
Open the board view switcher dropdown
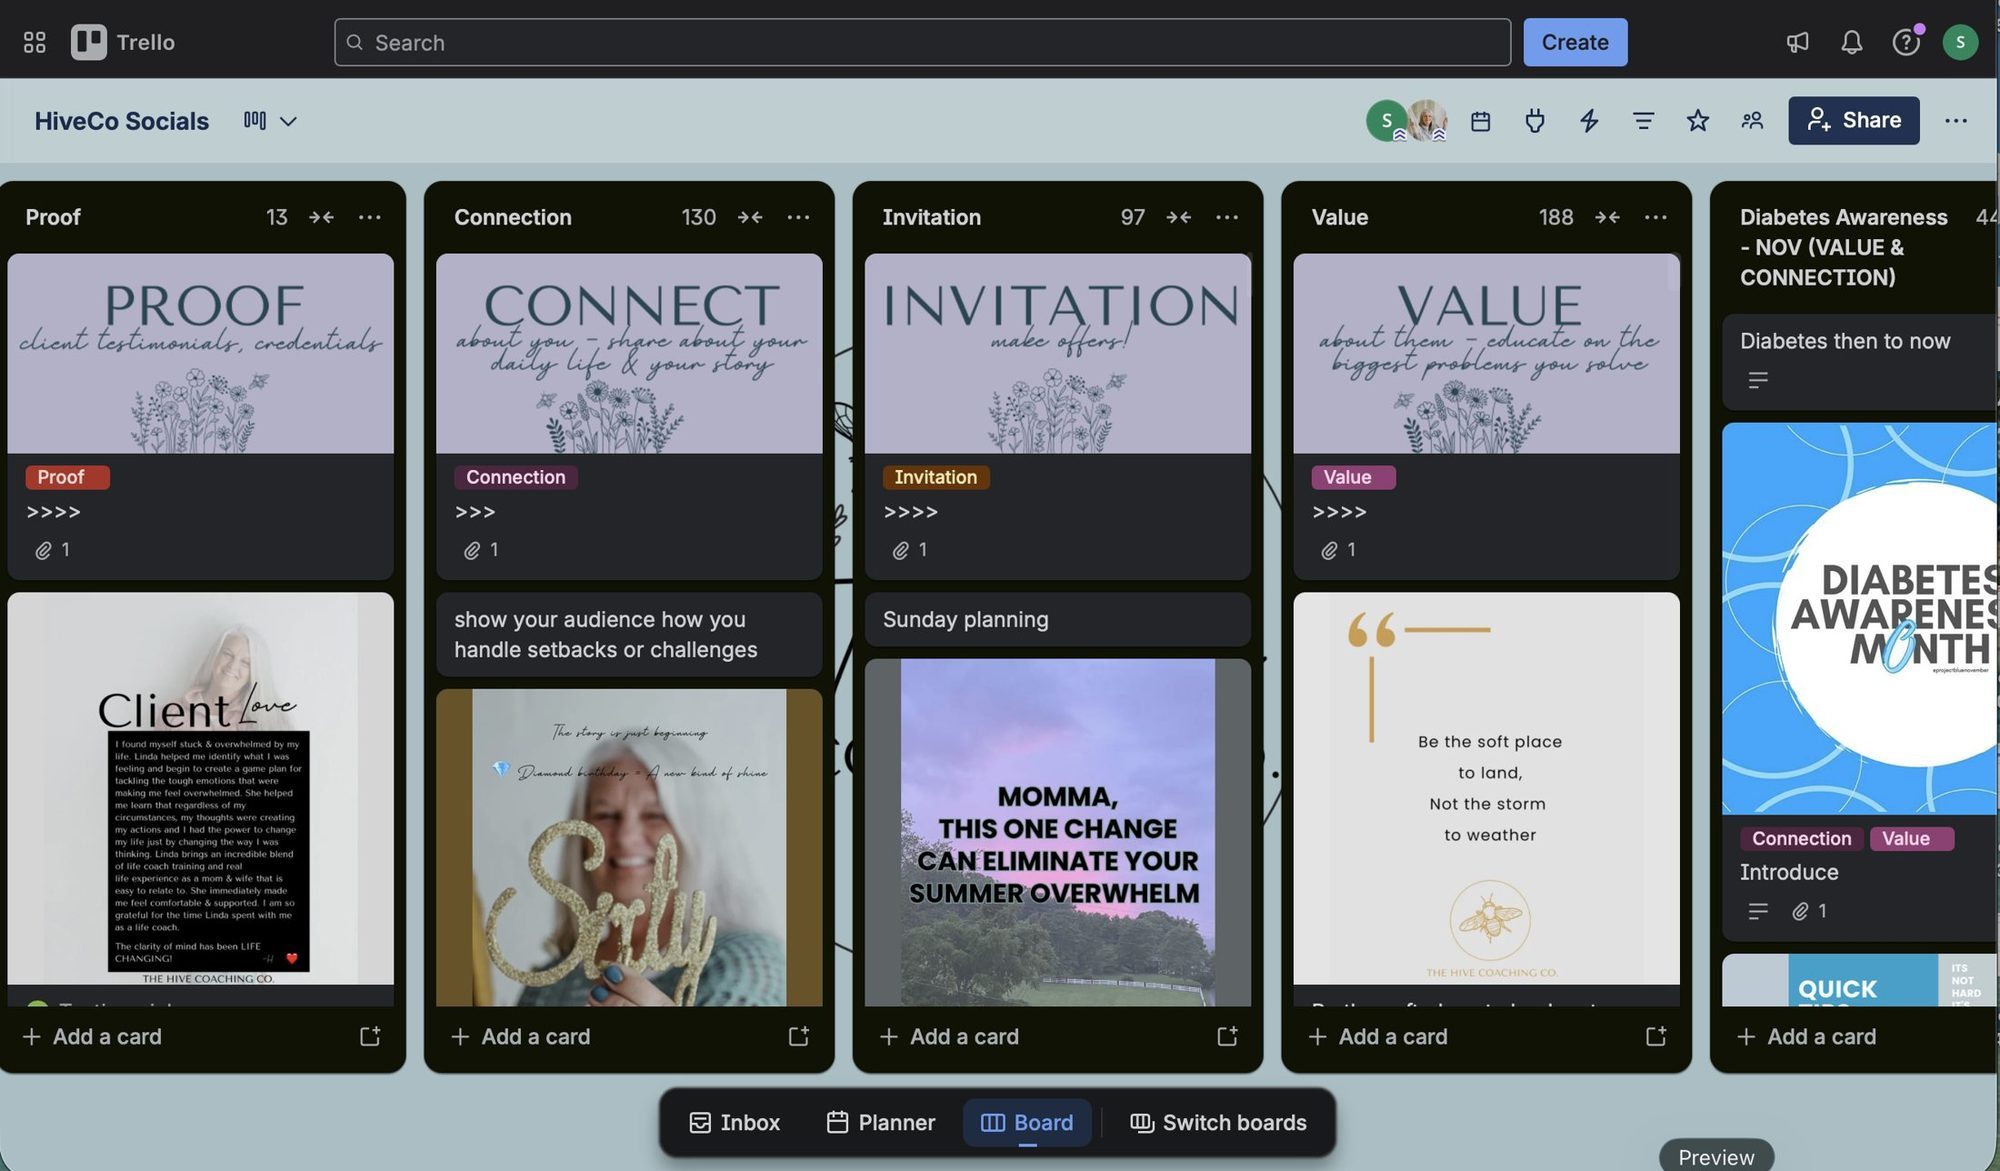(x=270, y=121)
